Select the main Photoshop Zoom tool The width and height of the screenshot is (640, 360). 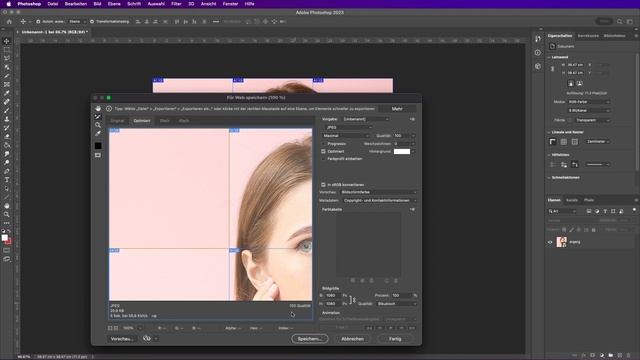pos(7,214)
